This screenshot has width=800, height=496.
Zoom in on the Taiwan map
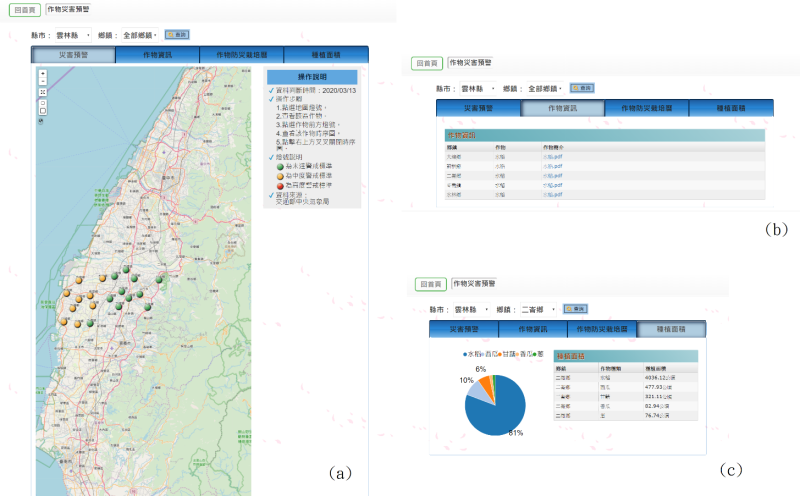tap(42, 74)
